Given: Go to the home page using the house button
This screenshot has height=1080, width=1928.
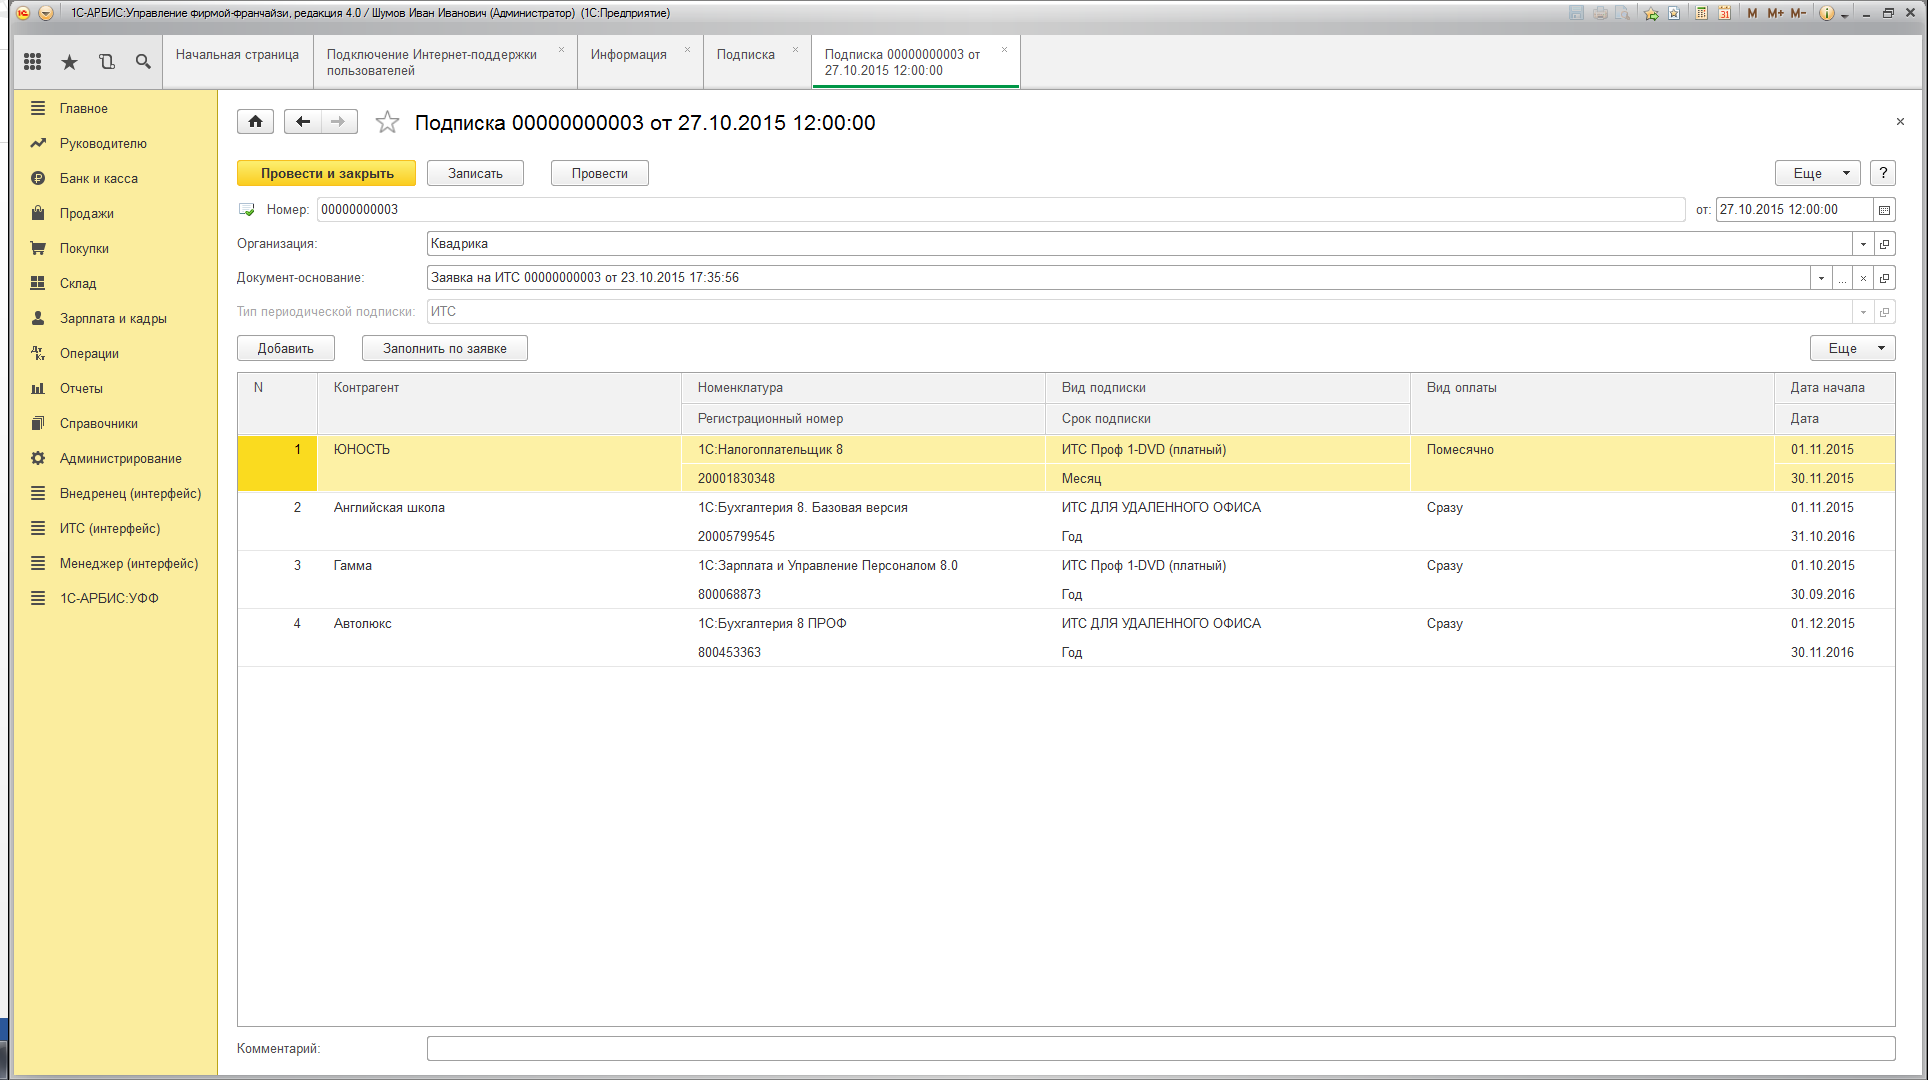Looking at the screenshot, I should pos(255,122).
